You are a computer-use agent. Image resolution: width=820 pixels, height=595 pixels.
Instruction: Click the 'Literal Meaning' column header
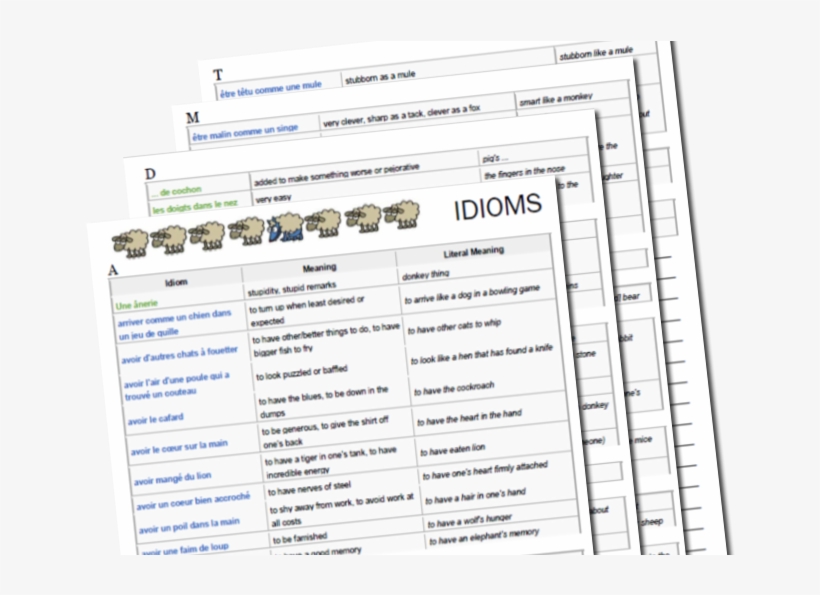tap(473, 252)
